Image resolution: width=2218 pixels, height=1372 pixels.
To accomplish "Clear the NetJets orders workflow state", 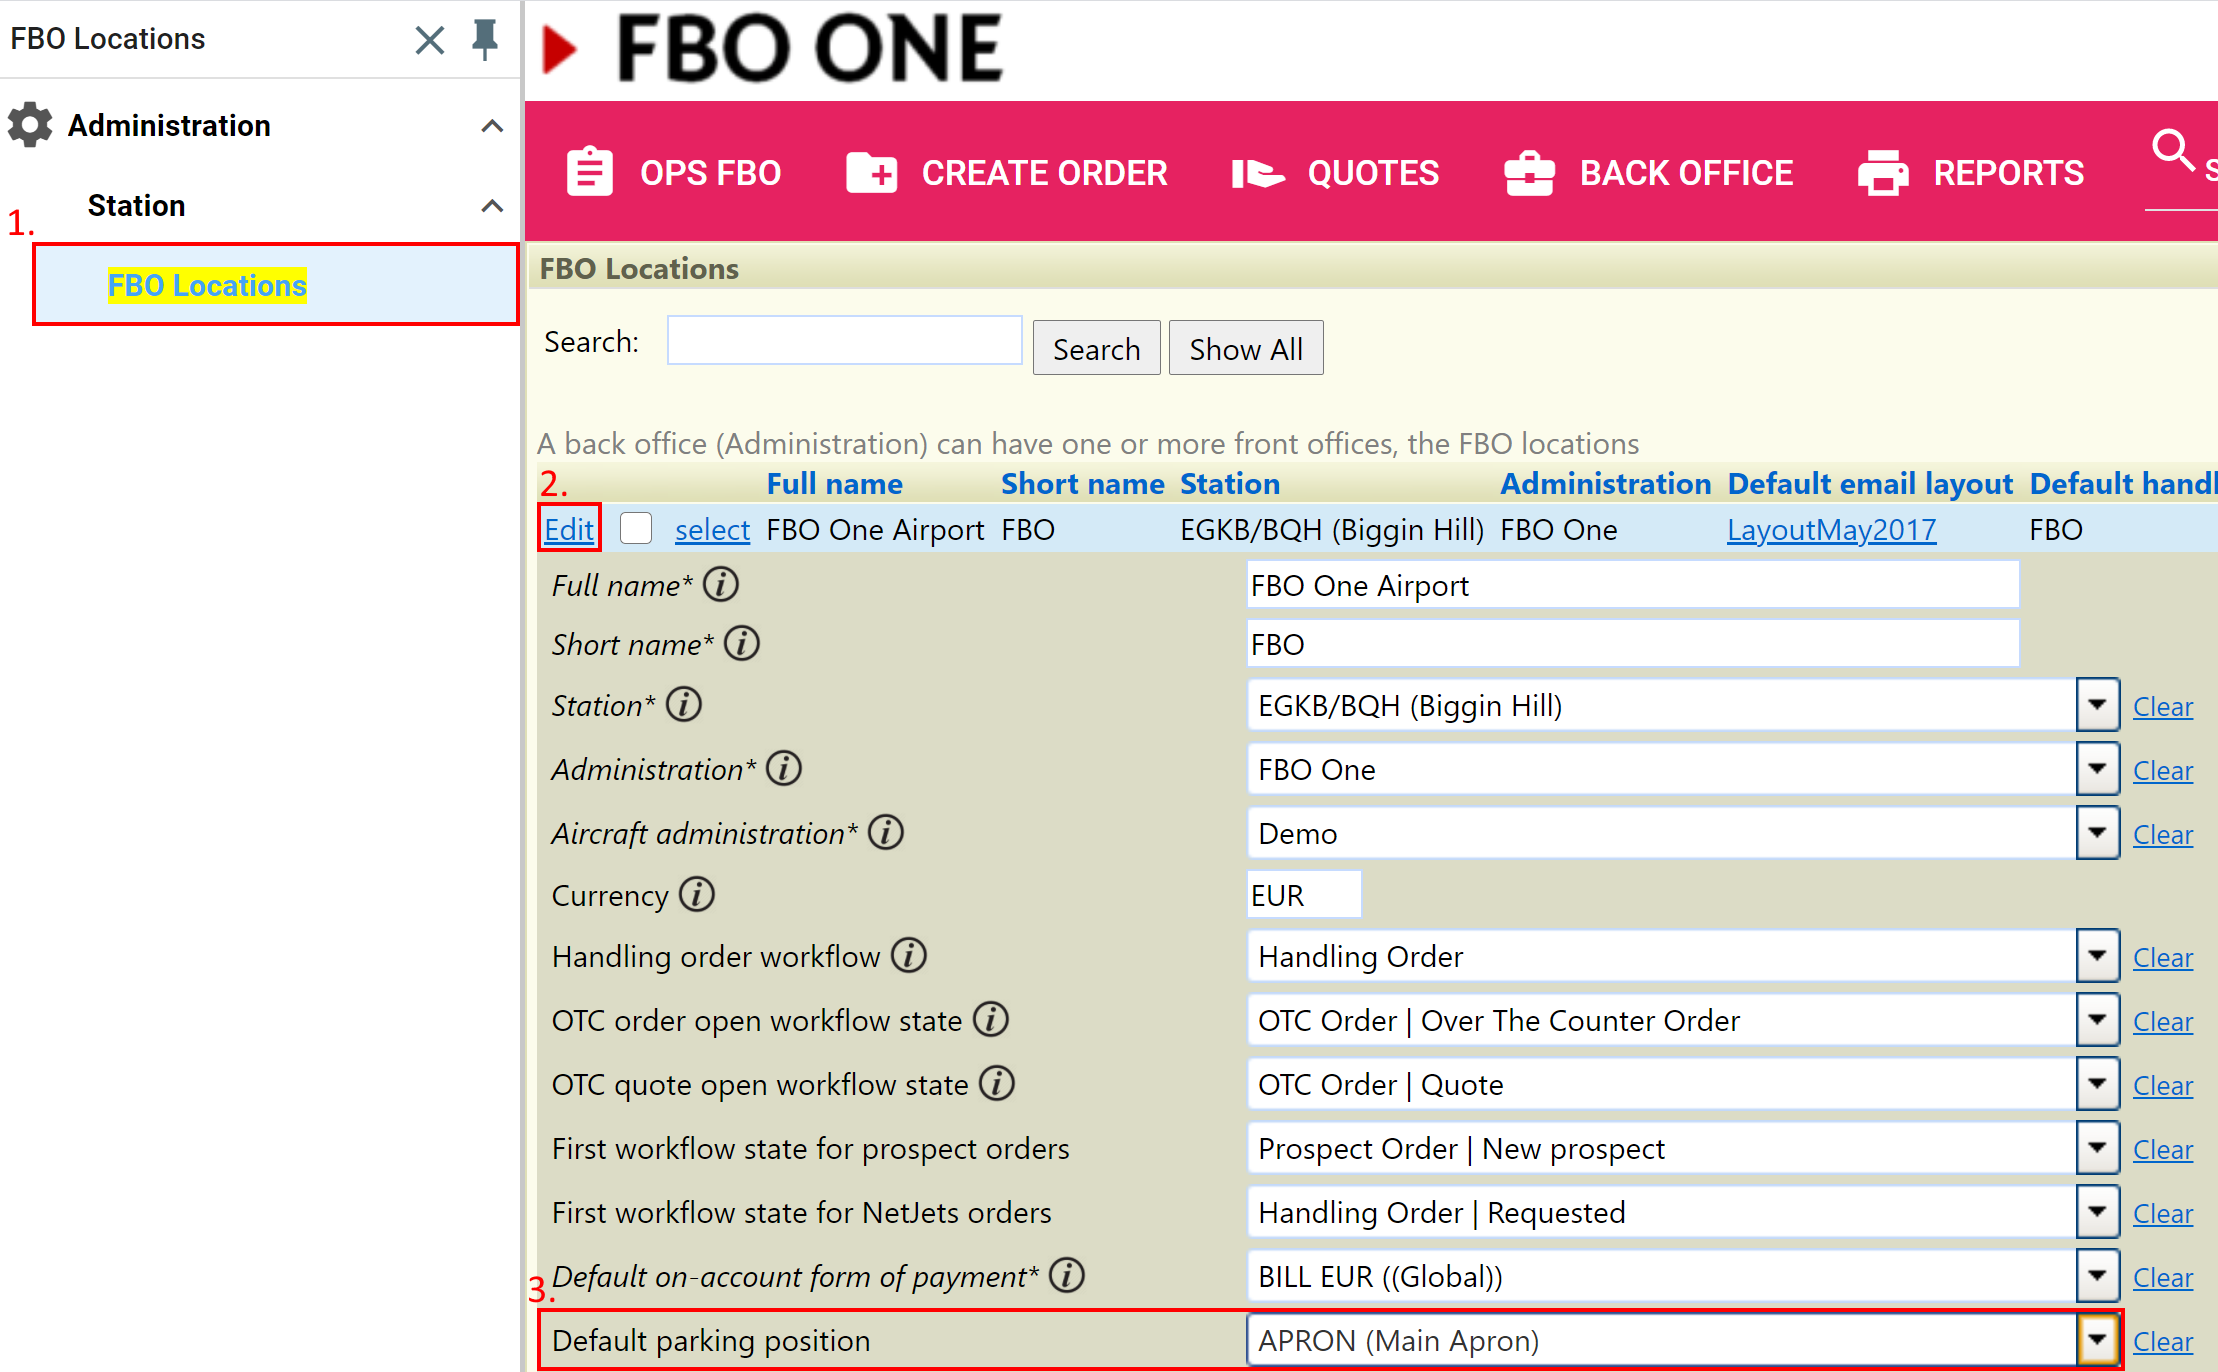I will [2163, 1213].
